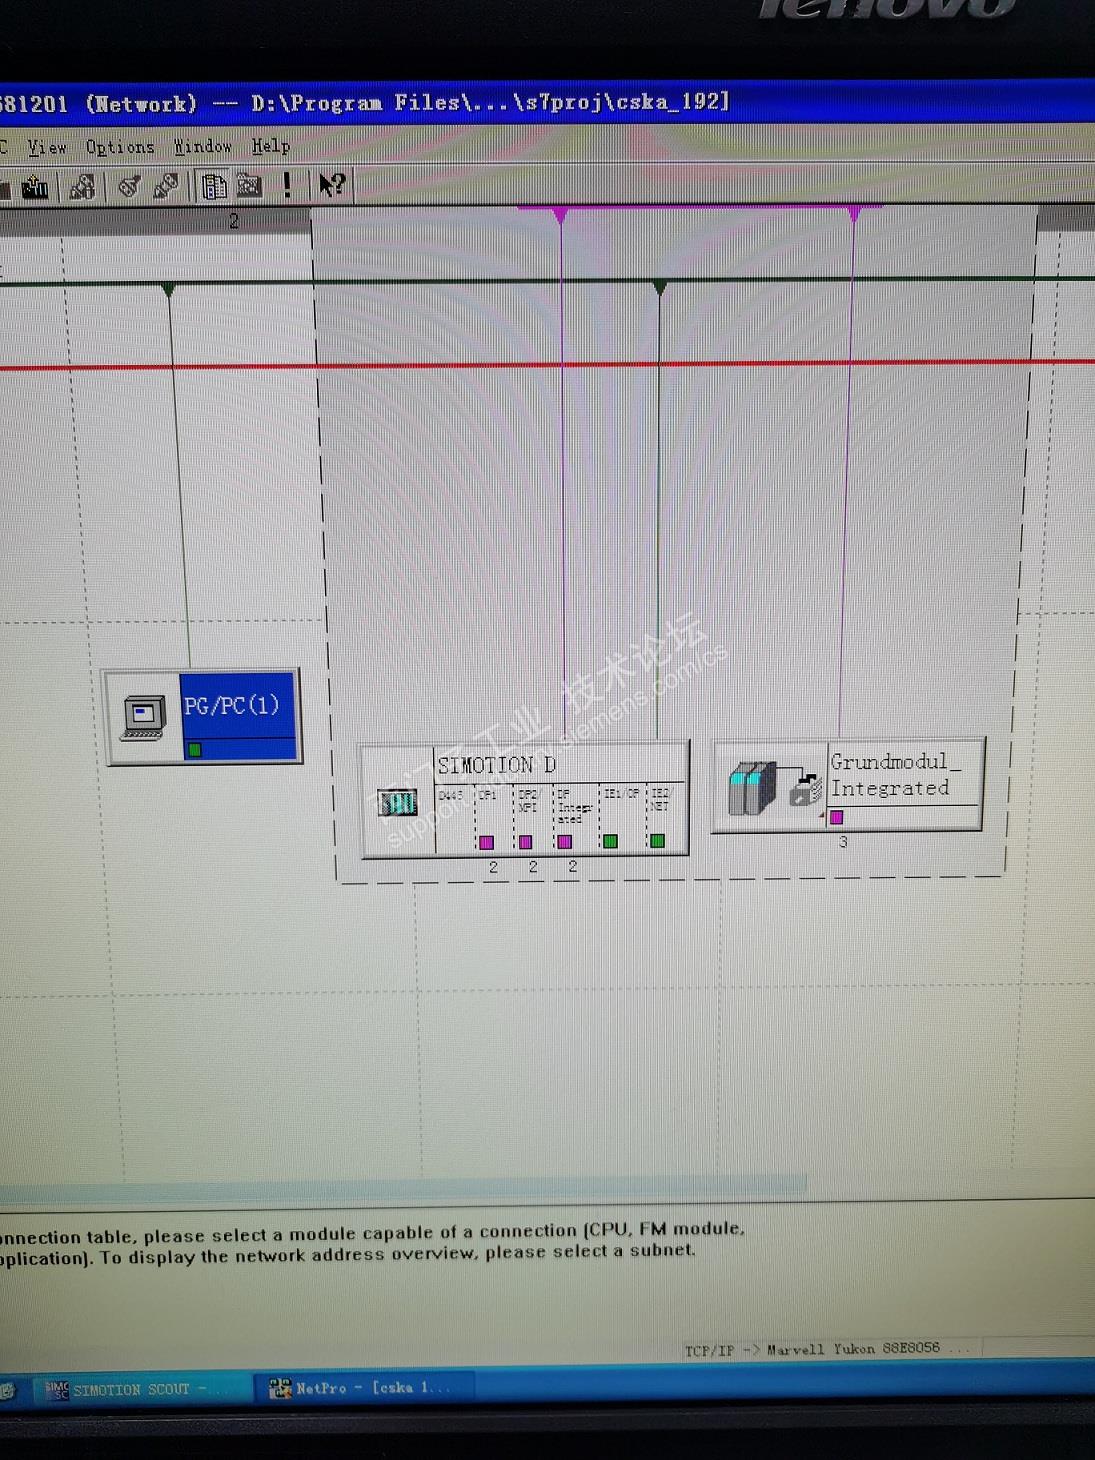The image size is (1095, 1460).
Task: Click the catalog toolbar icon with blocks
Action: 82,186
